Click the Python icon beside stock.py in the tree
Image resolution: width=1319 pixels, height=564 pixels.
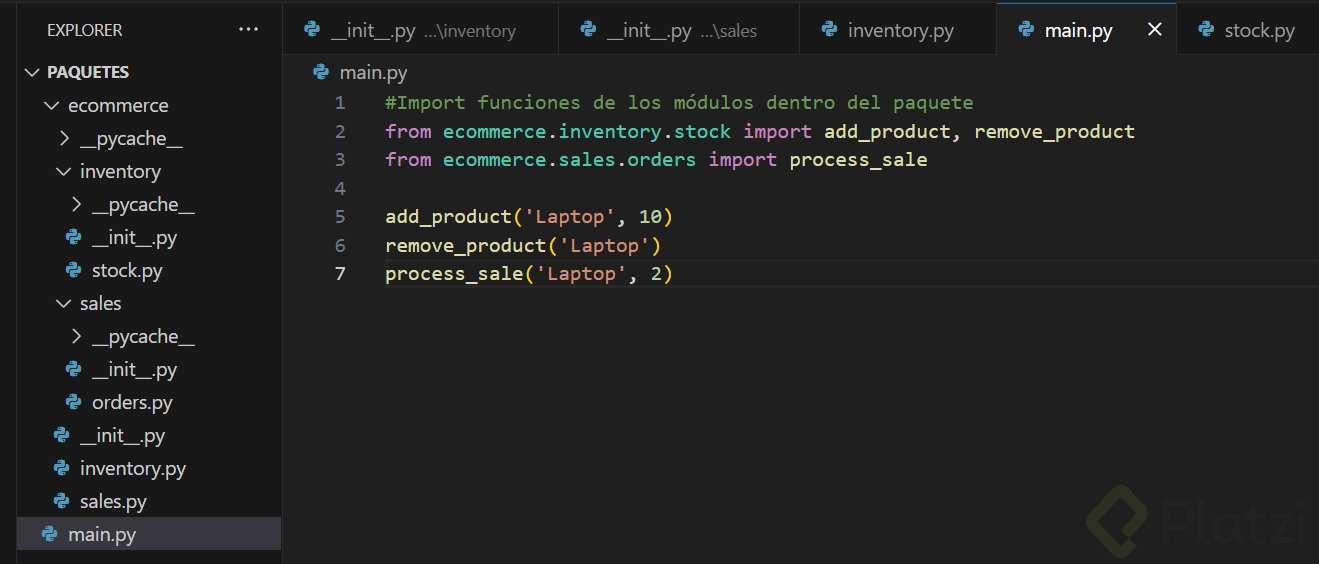73,270
